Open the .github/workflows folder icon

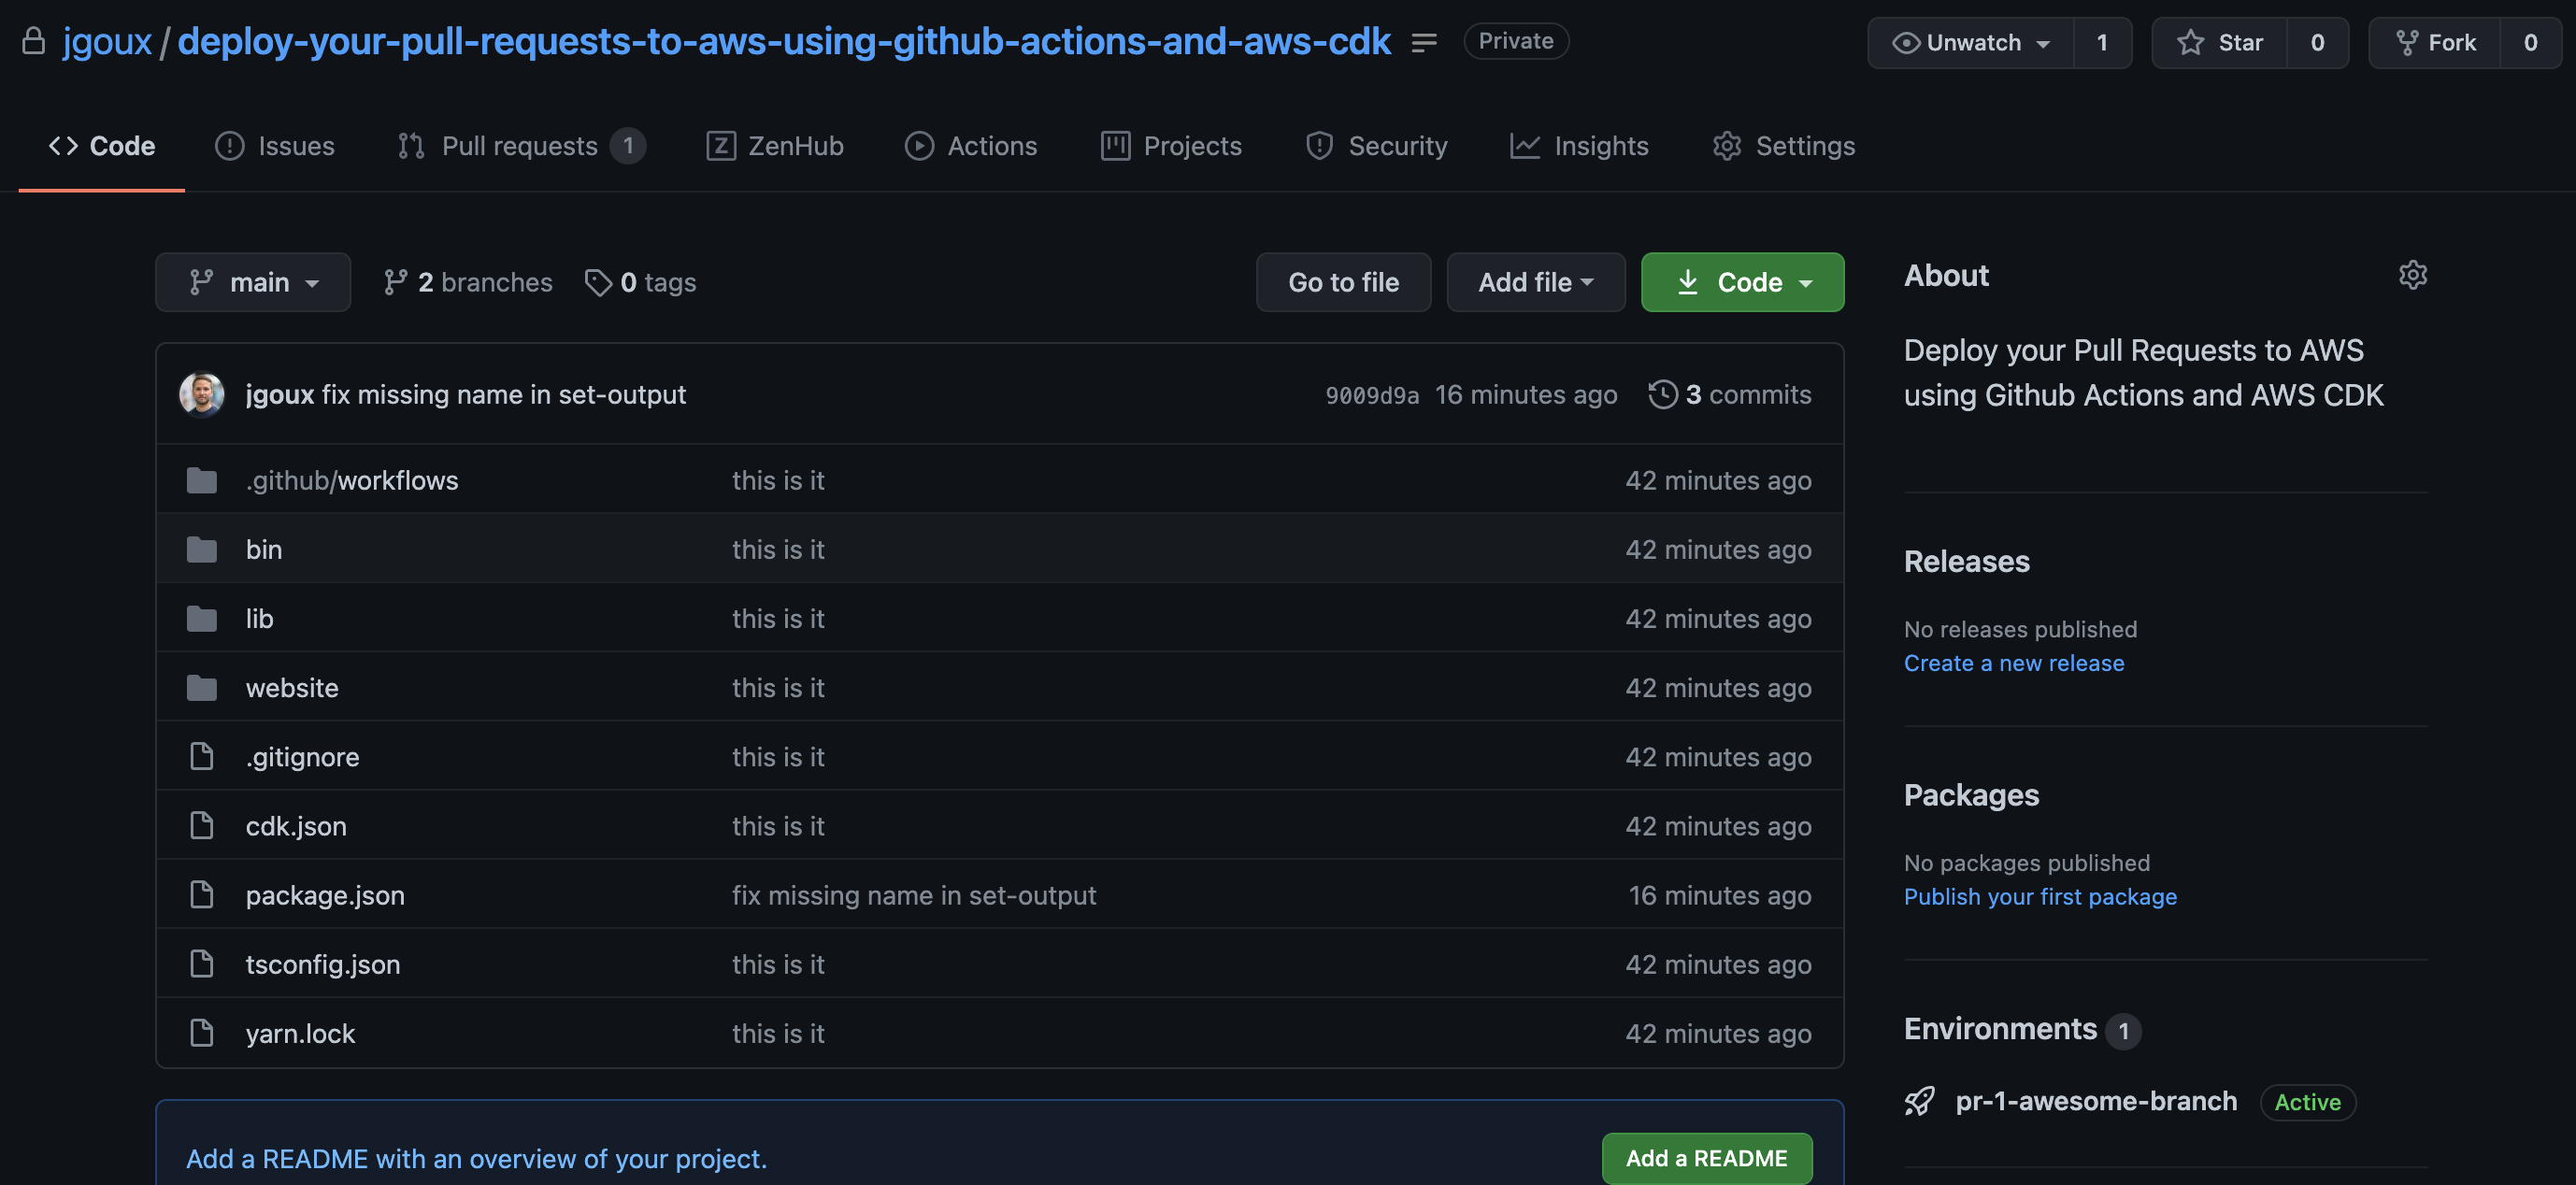pos(202,481)
